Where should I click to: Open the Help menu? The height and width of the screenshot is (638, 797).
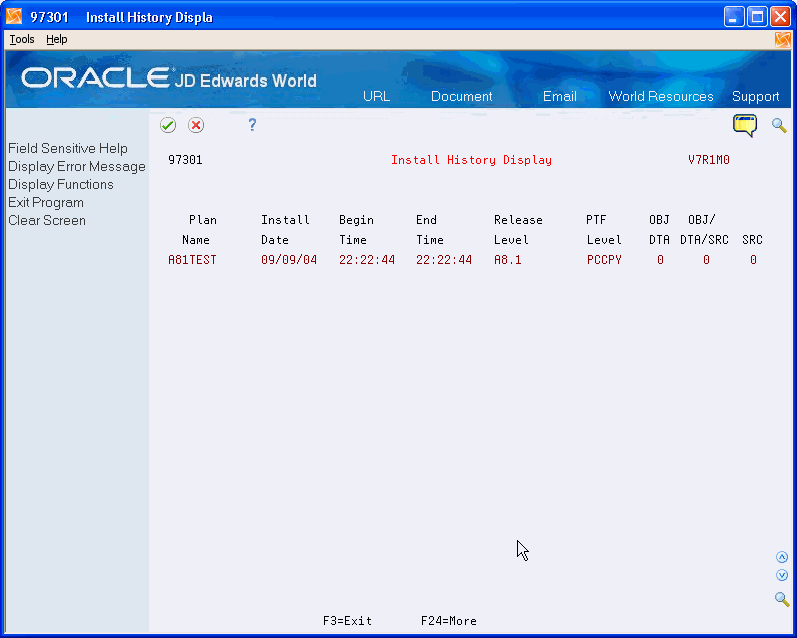click(56, 39)
